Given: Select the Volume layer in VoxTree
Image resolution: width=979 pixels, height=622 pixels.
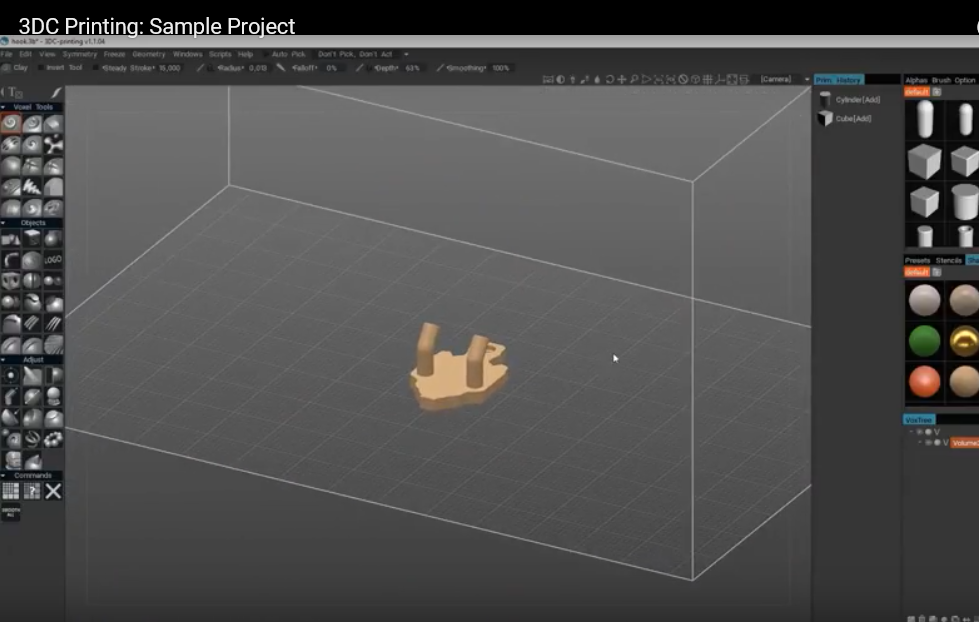Looking at the screenshot, I should tap(965, 443).
